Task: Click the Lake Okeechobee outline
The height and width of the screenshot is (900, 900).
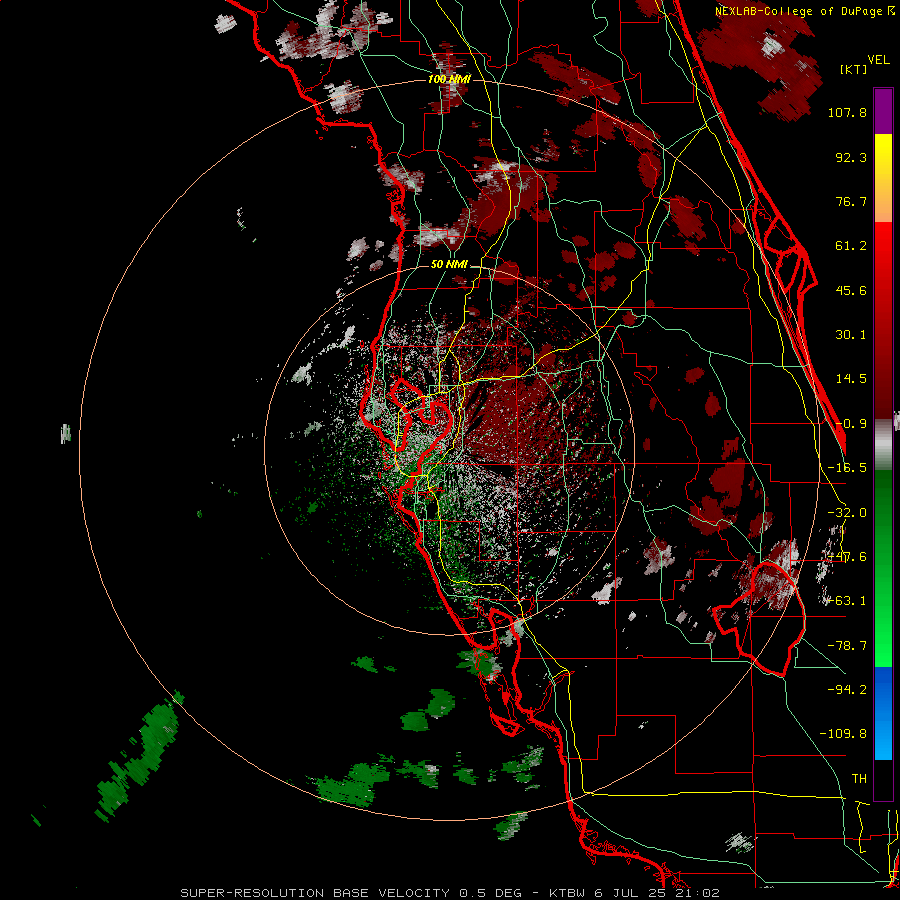Action: point(761,620)
